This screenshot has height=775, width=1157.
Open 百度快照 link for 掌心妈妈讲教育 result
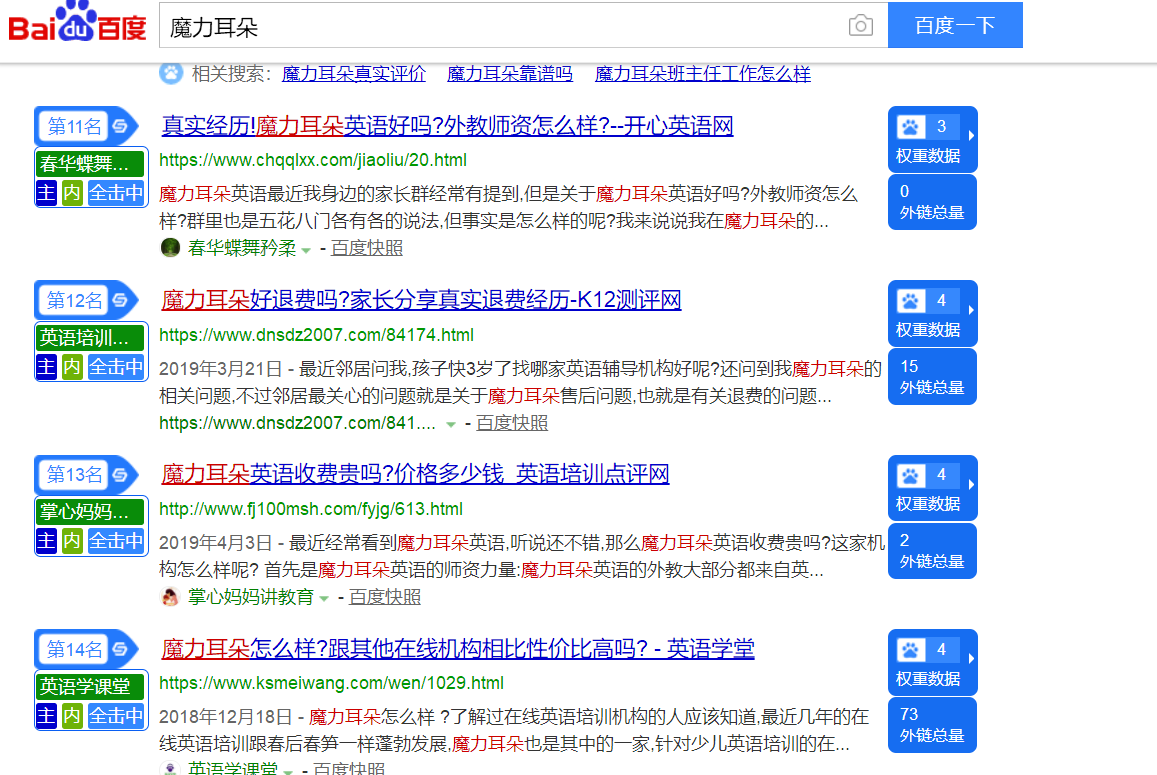pyautogui.click(x=384, y=596)
